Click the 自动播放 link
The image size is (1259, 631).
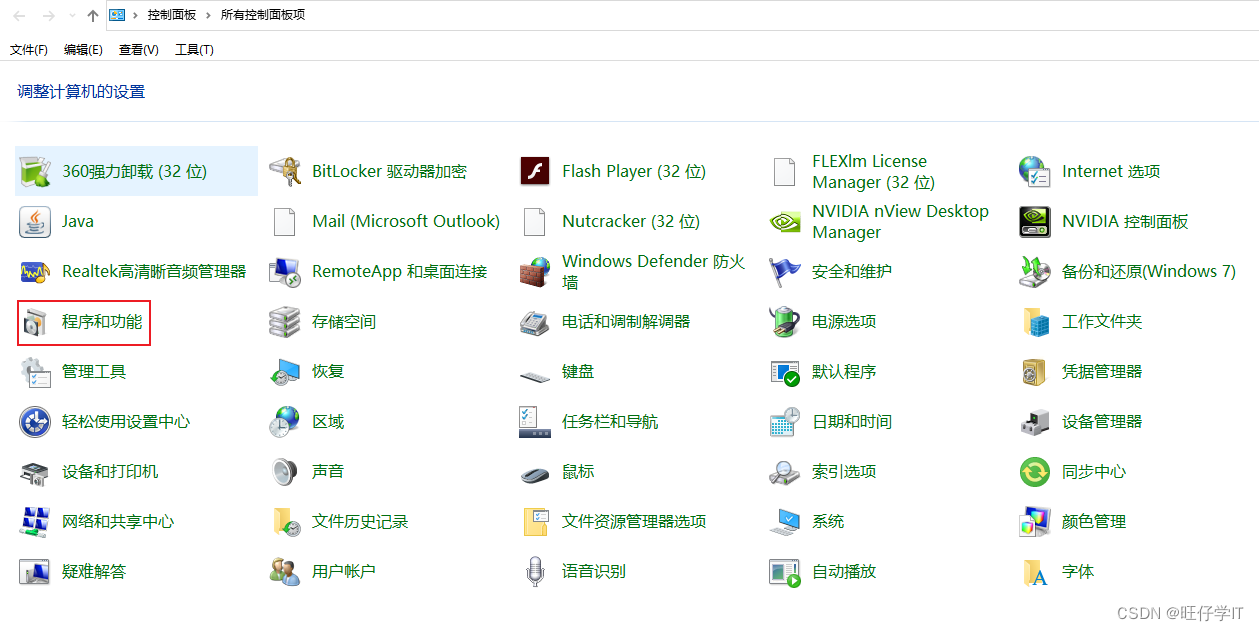tap(844, 571)
